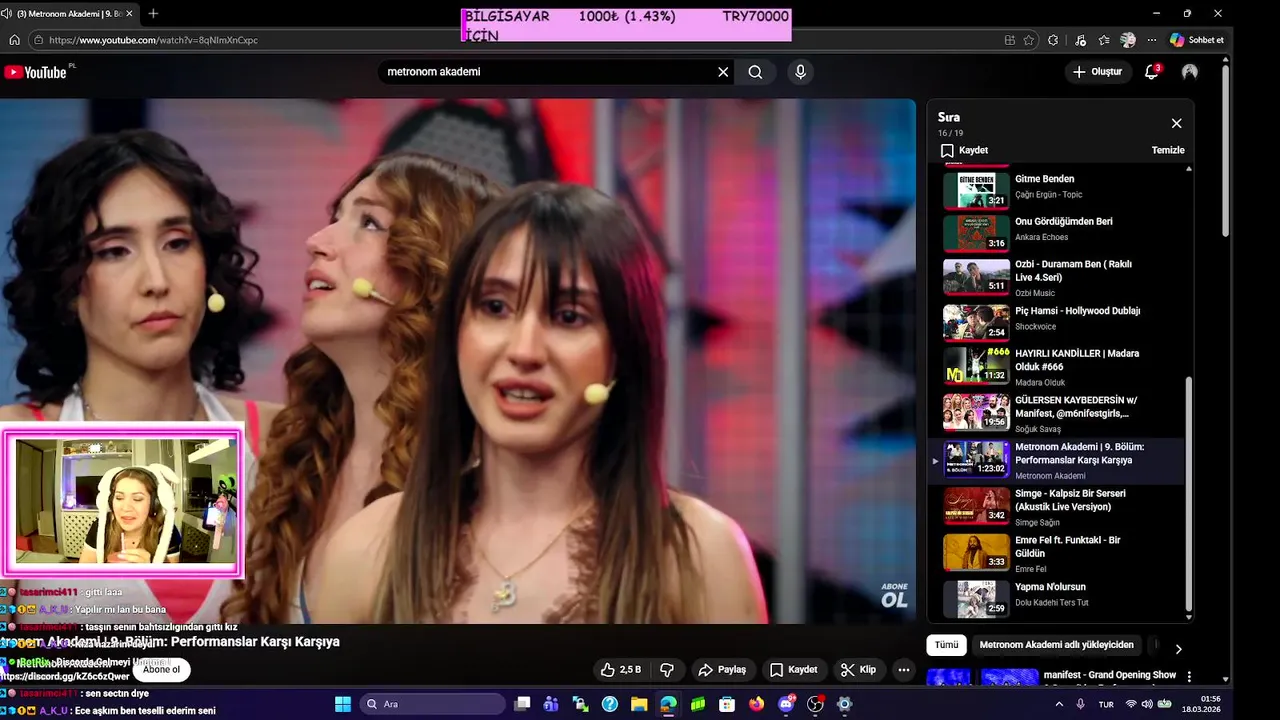Switch the TUR keyboard language indicator
This screenshot has width=1280, height=720.
(1106, 704)
